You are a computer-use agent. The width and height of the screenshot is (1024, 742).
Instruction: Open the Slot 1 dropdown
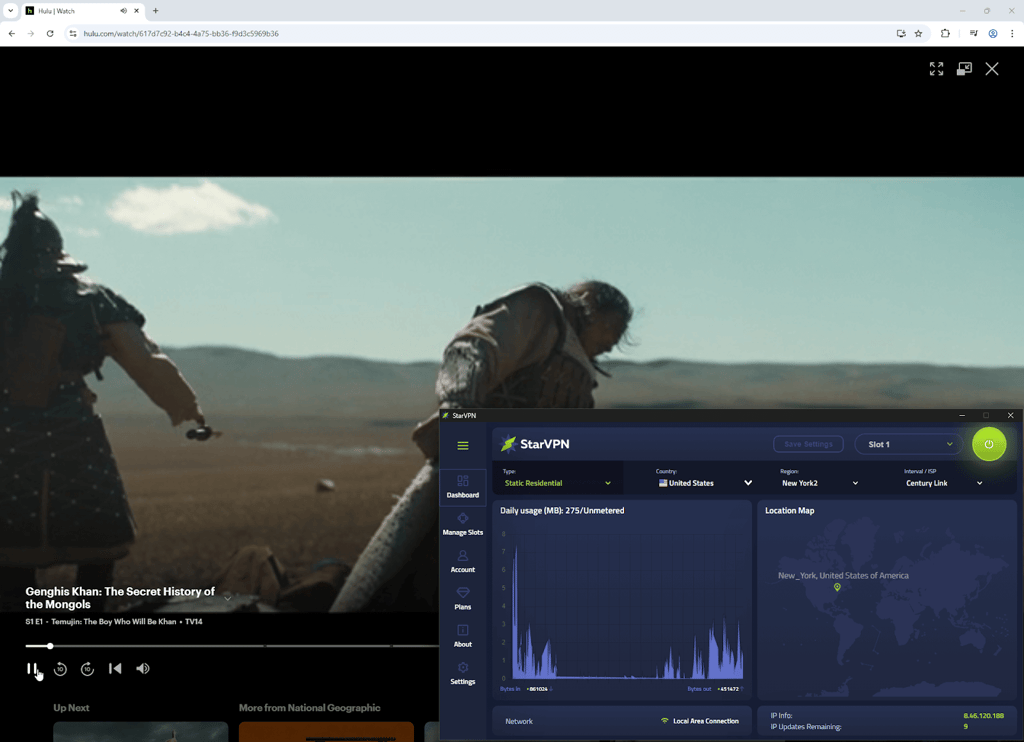coord(908,444)
